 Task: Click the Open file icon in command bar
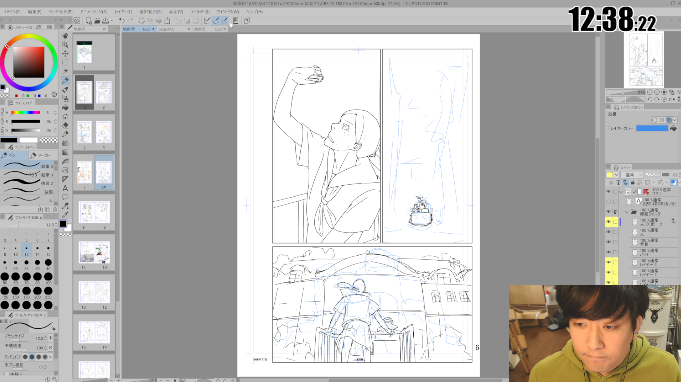[97, 20]
